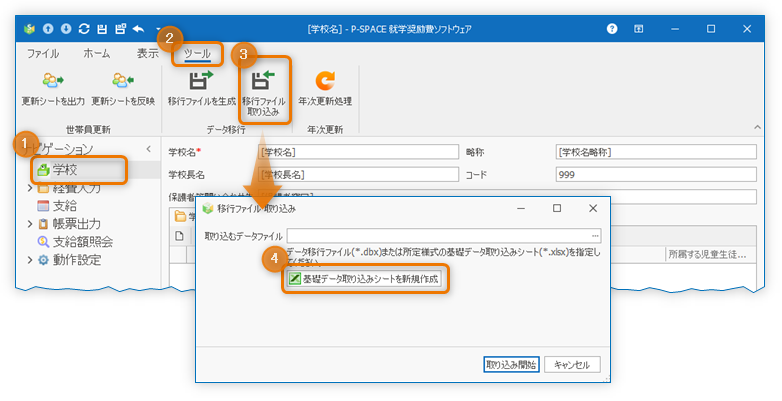782x401 pixels.
Task: Click the 所属する児童生徒 column header
Action: coord(707,254)
